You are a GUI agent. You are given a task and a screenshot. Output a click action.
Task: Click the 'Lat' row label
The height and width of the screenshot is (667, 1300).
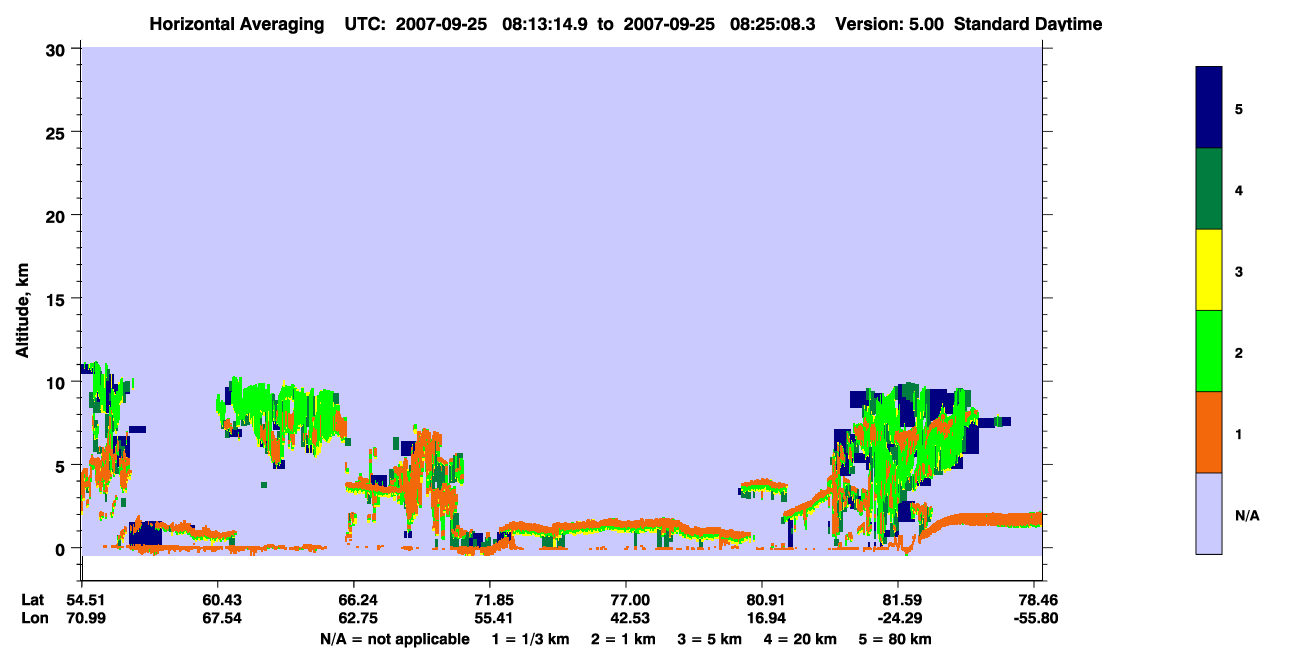click(x=32, y=600)
